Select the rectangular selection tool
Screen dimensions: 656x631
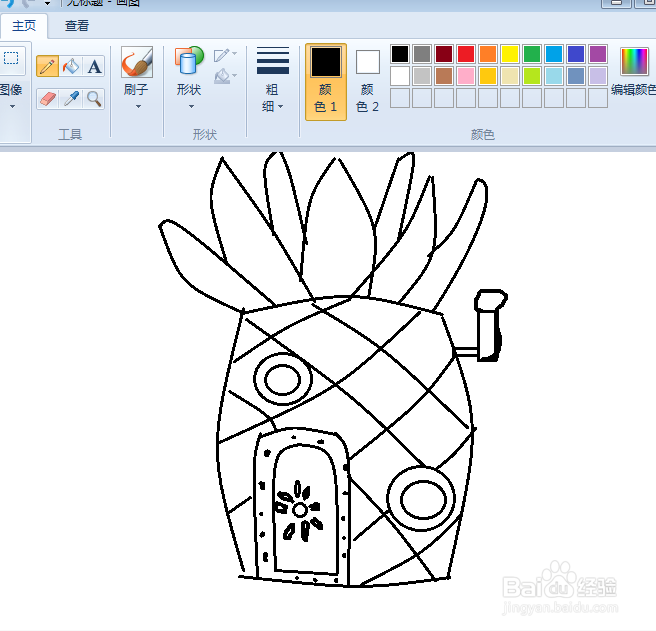pos(11,58)
